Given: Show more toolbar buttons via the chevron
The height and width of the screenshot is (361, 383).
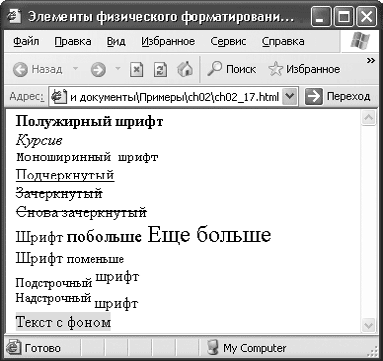Looking at the screenshot, I should click(371, 60).
